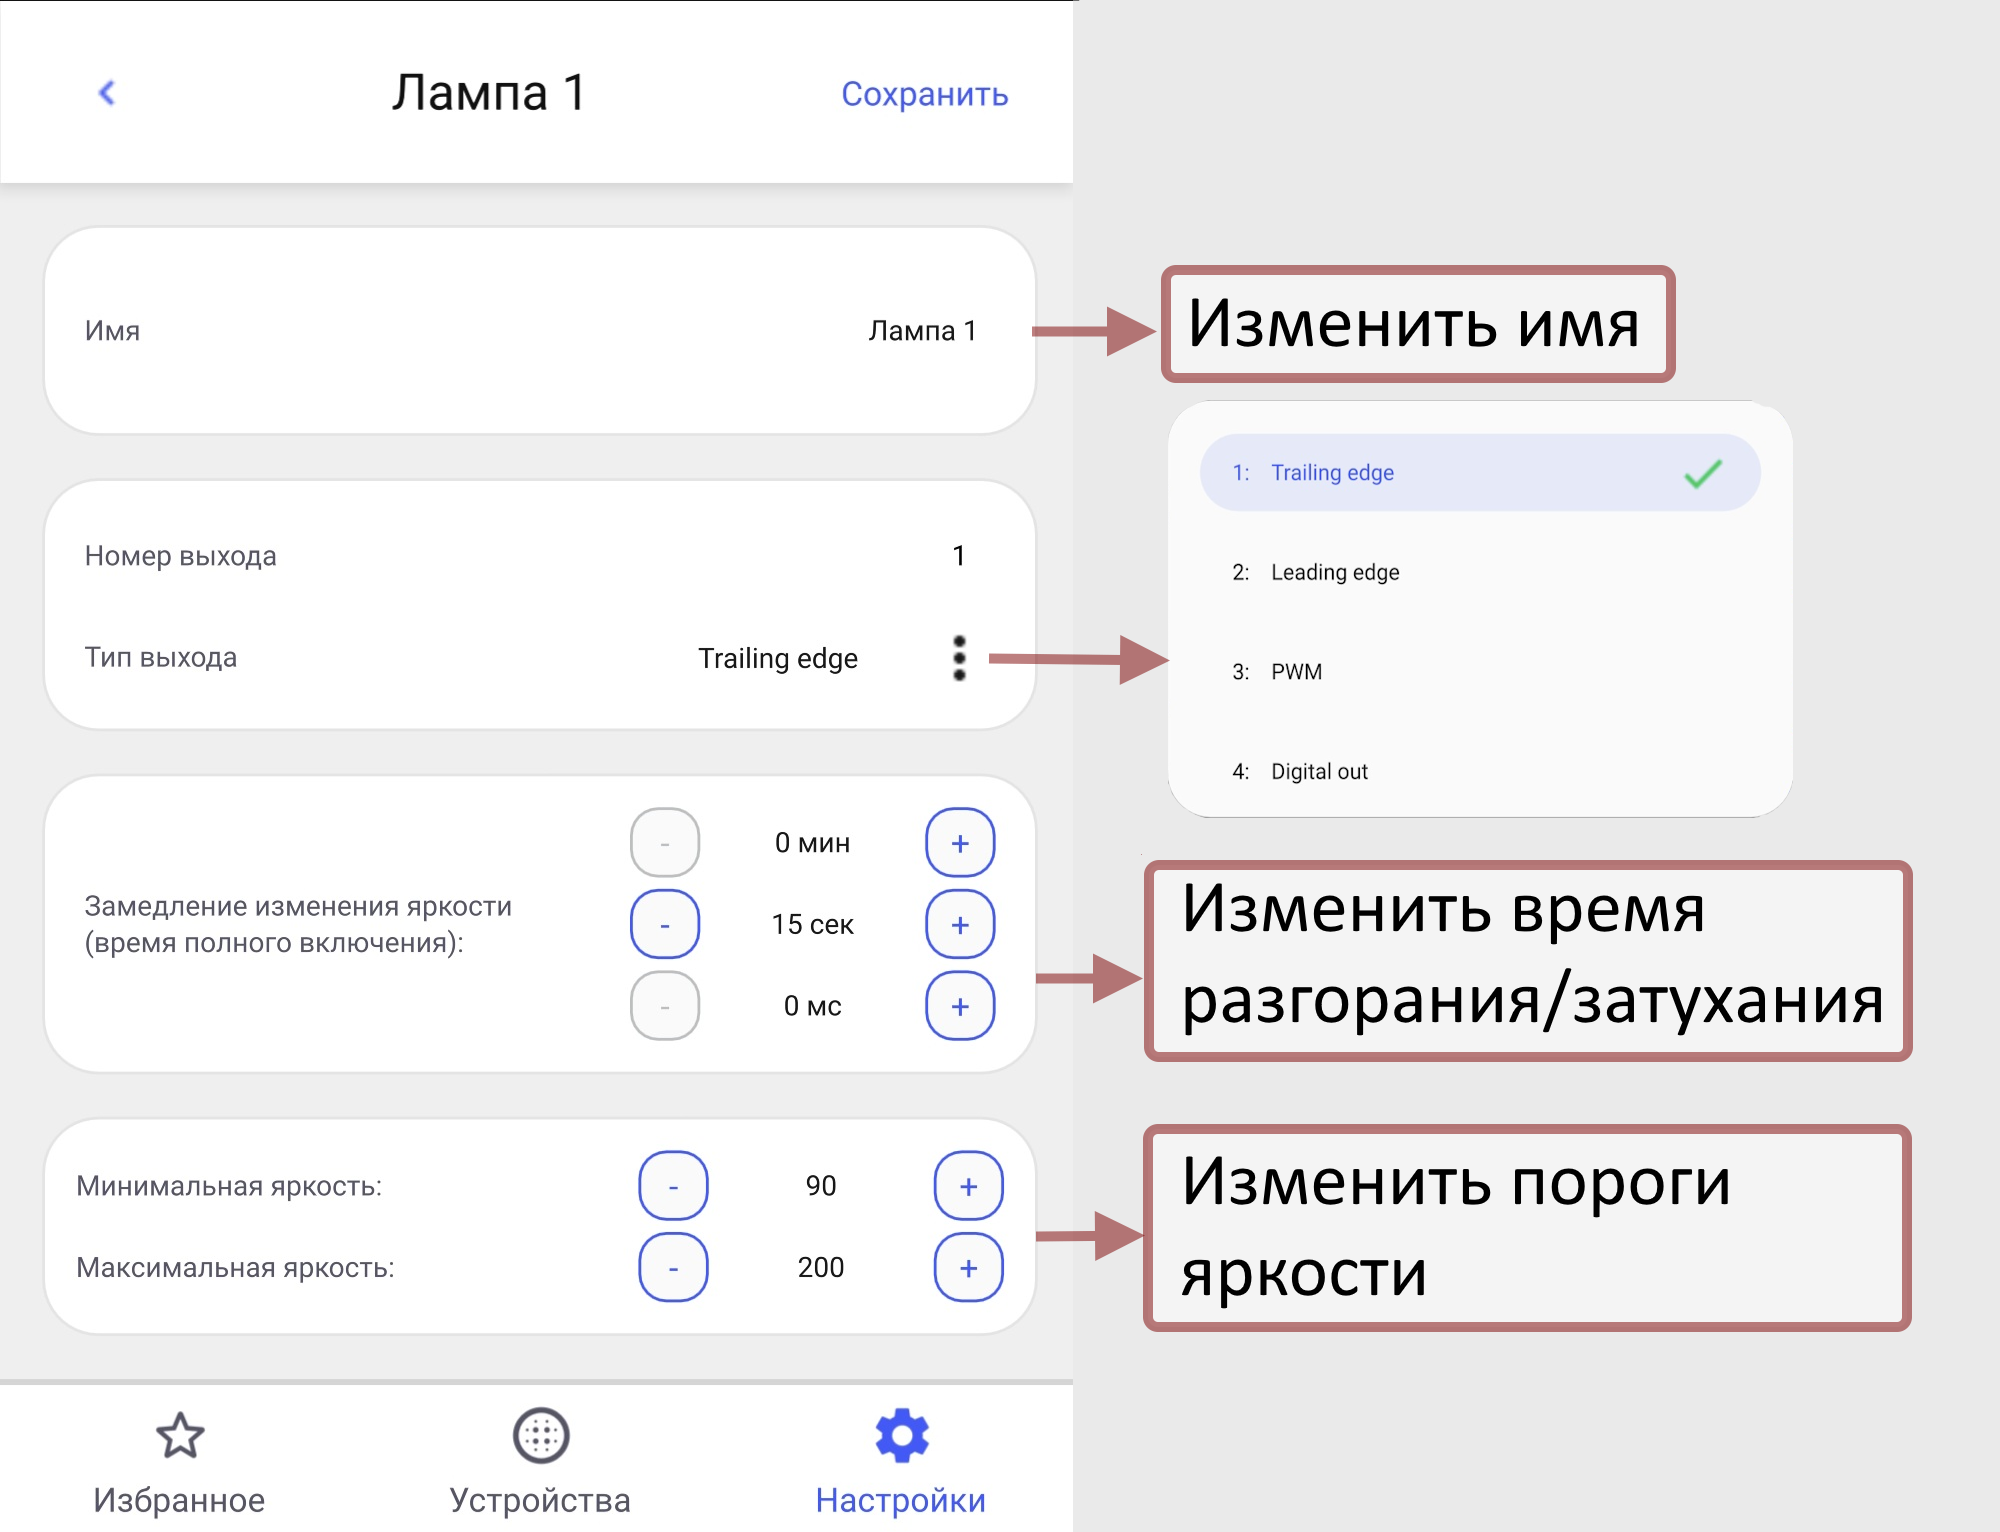Increase Максимальная яркость value
The image size is (2000, 1532).
coord(968,1268)
